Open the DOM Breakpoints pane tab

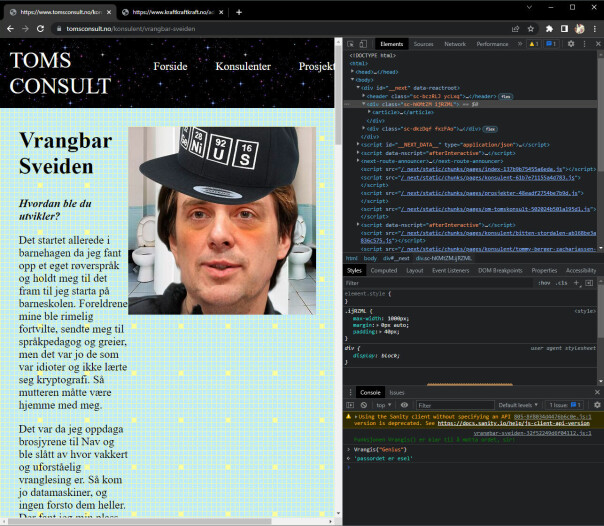[x=500, y=270]
